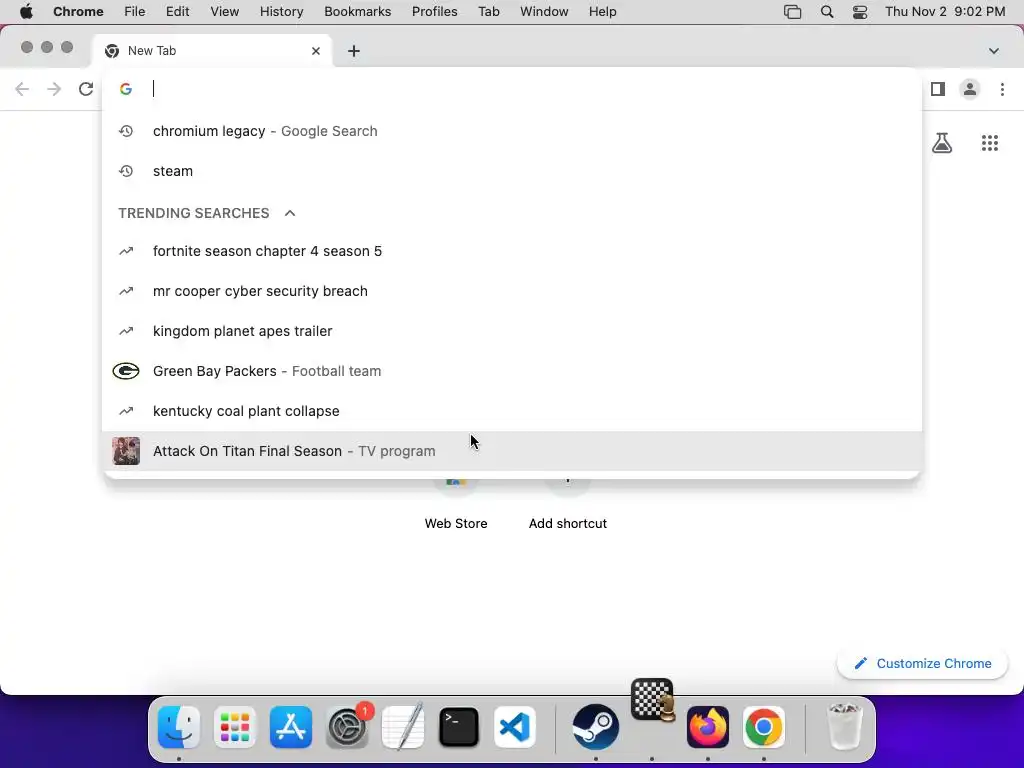Open a new tab with plus button
This screenshot has width=1024, height=768.
(354, 51)
